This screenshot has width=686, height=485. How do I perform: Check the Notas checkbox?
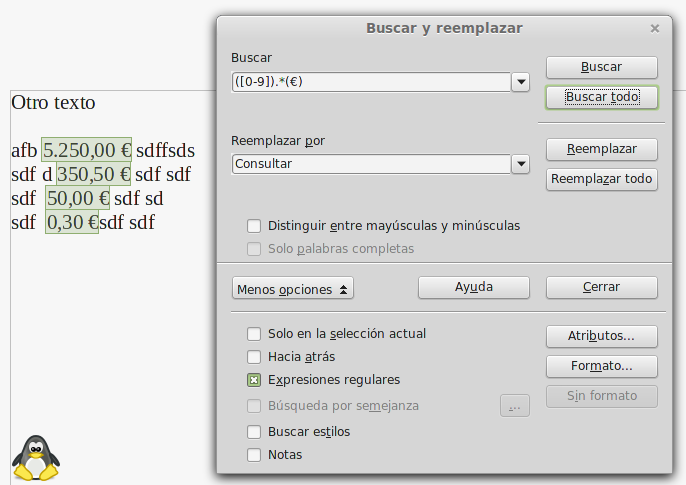[254, 455]
